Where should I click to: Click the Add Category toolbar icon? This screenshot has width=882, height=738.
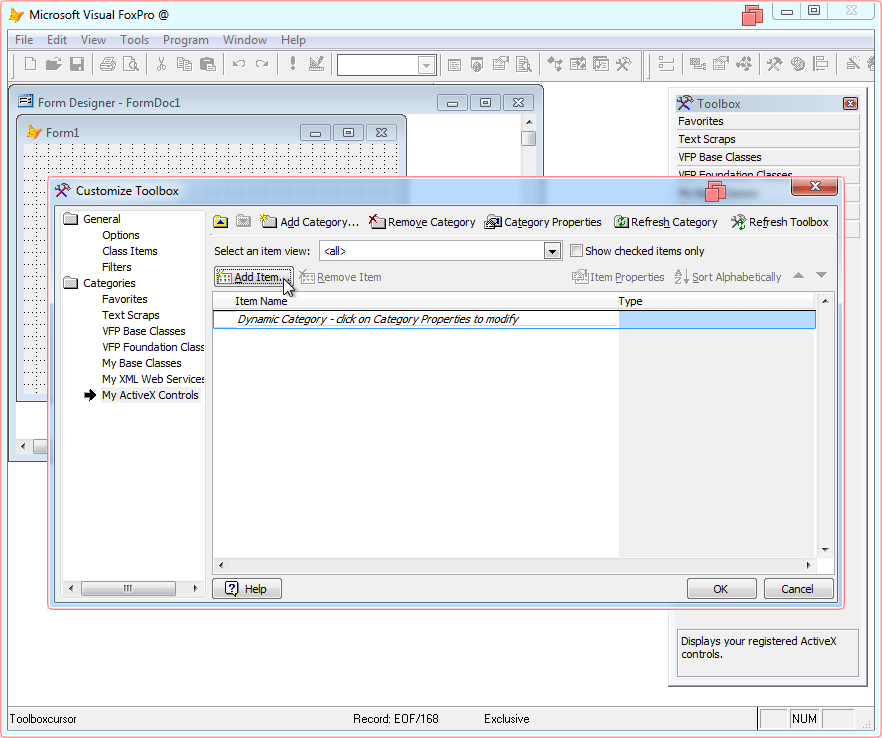pos(268,222)
